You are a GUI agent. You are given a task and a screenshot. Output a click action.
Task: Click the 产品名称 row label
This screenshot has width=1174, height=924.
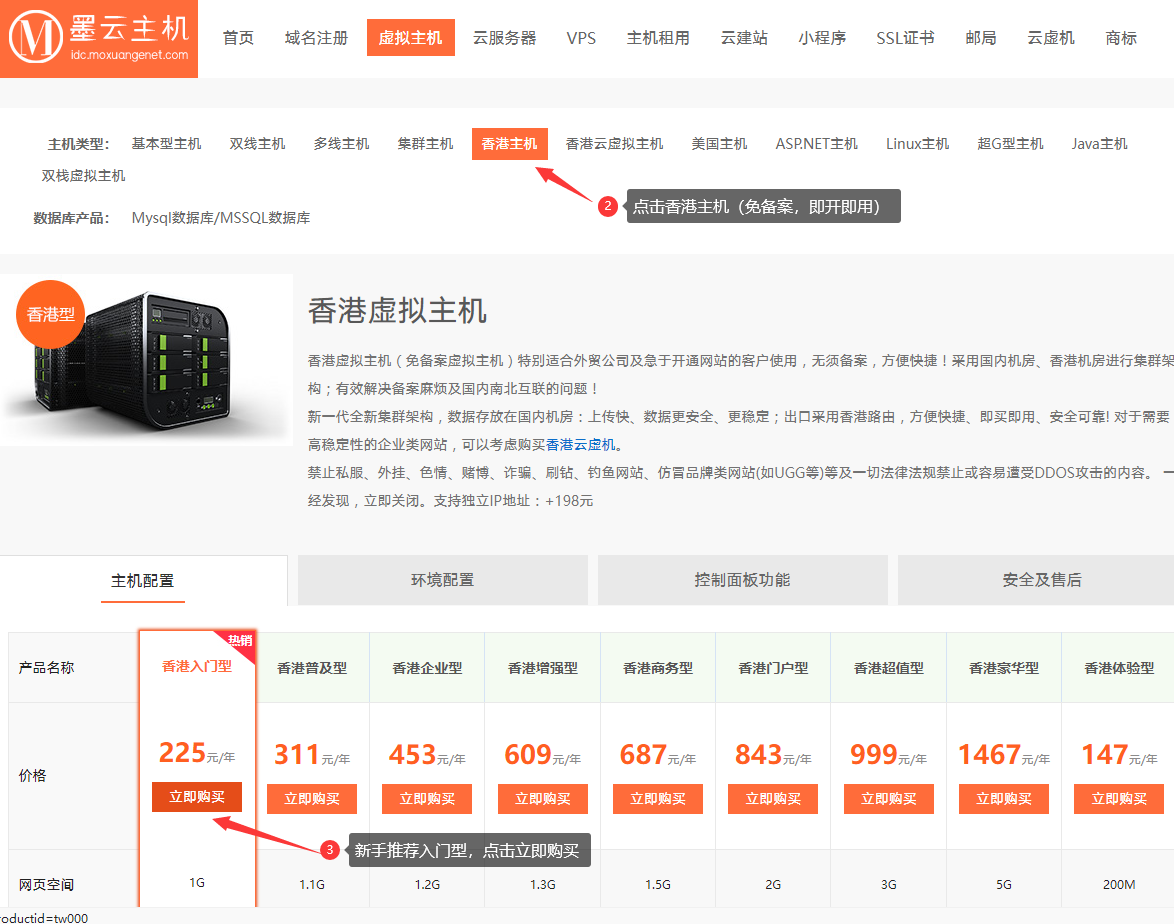46,668
